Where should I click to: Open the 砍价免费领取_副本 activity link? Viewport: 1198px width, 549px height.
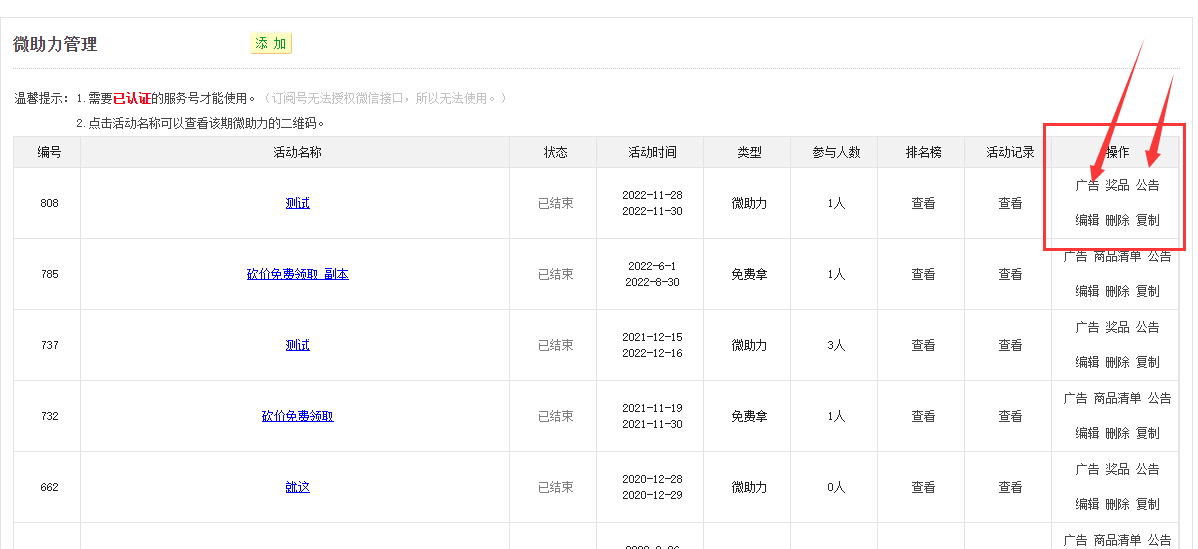click(297, 274)
